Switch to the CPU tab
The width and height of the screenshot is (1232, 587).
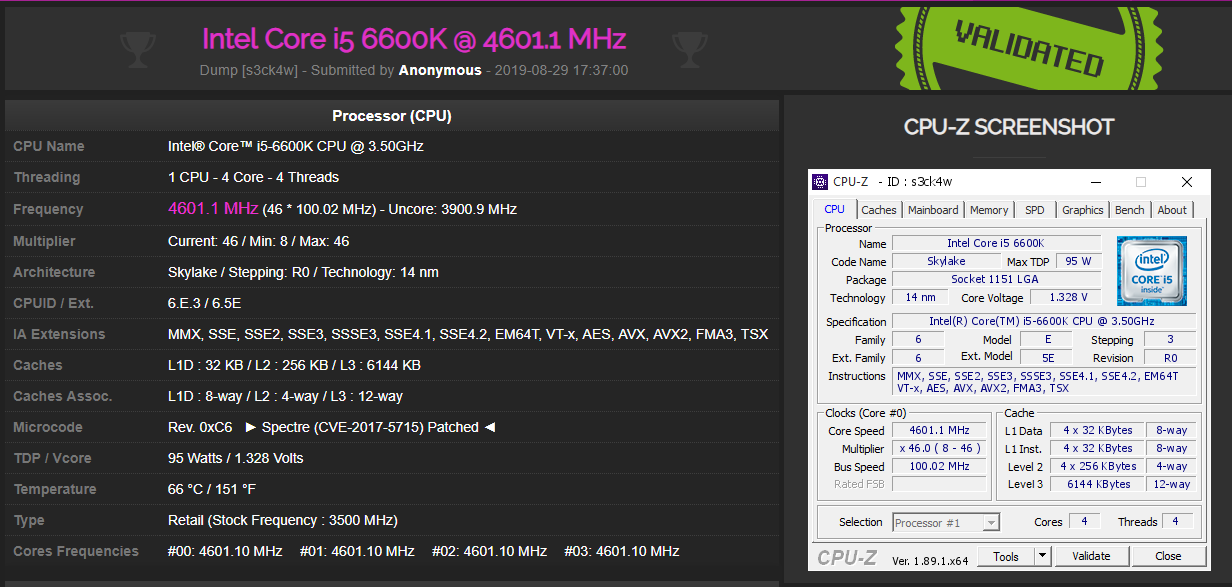(834, 209)
